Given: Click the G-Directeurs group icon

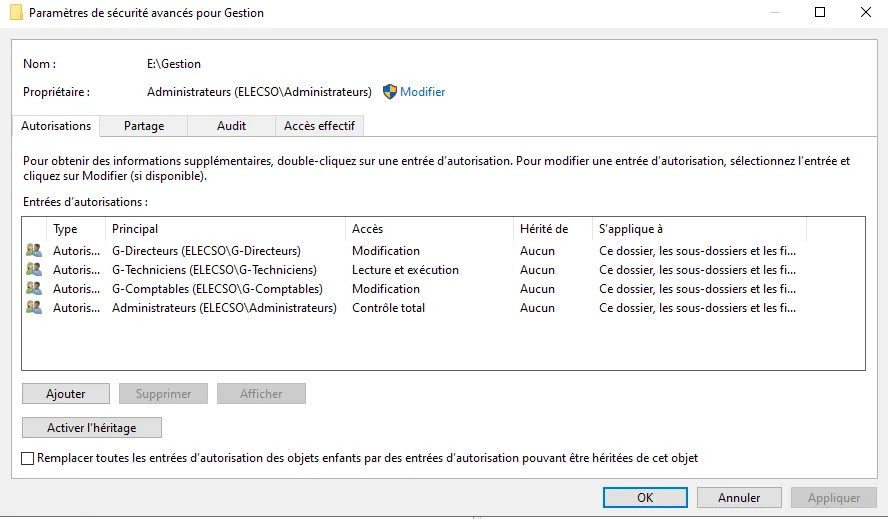Looking at the screenshot, I should click(34, 251).
